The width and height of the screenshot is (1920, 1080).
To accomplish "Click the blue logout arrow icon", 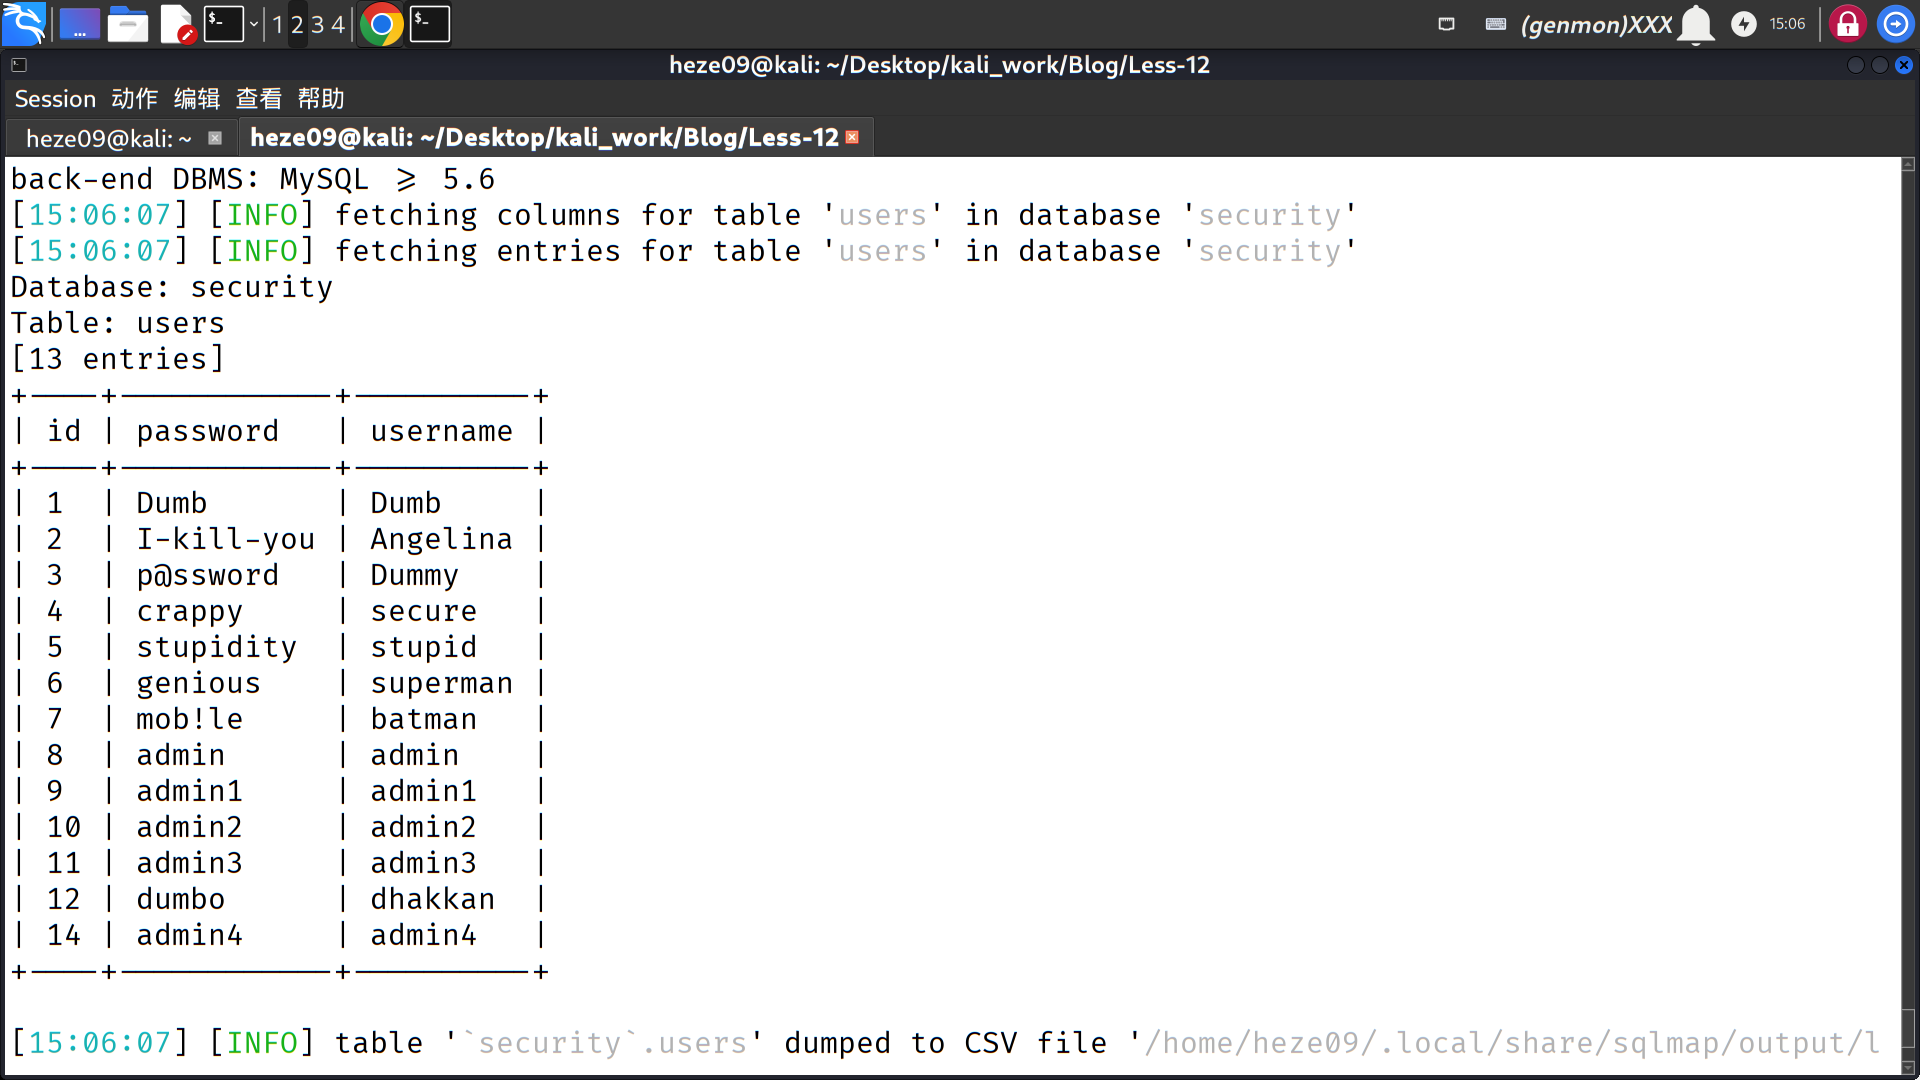I will (x=1895, y=24).
